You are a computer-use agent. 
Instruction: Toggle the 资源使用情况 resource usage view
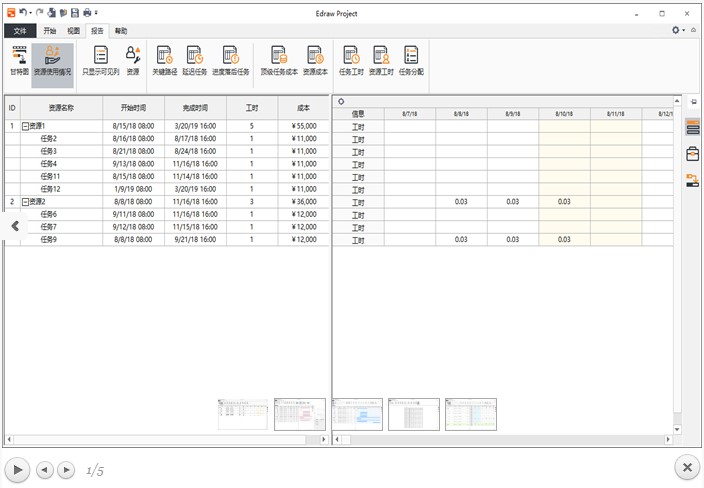[52, 61]
